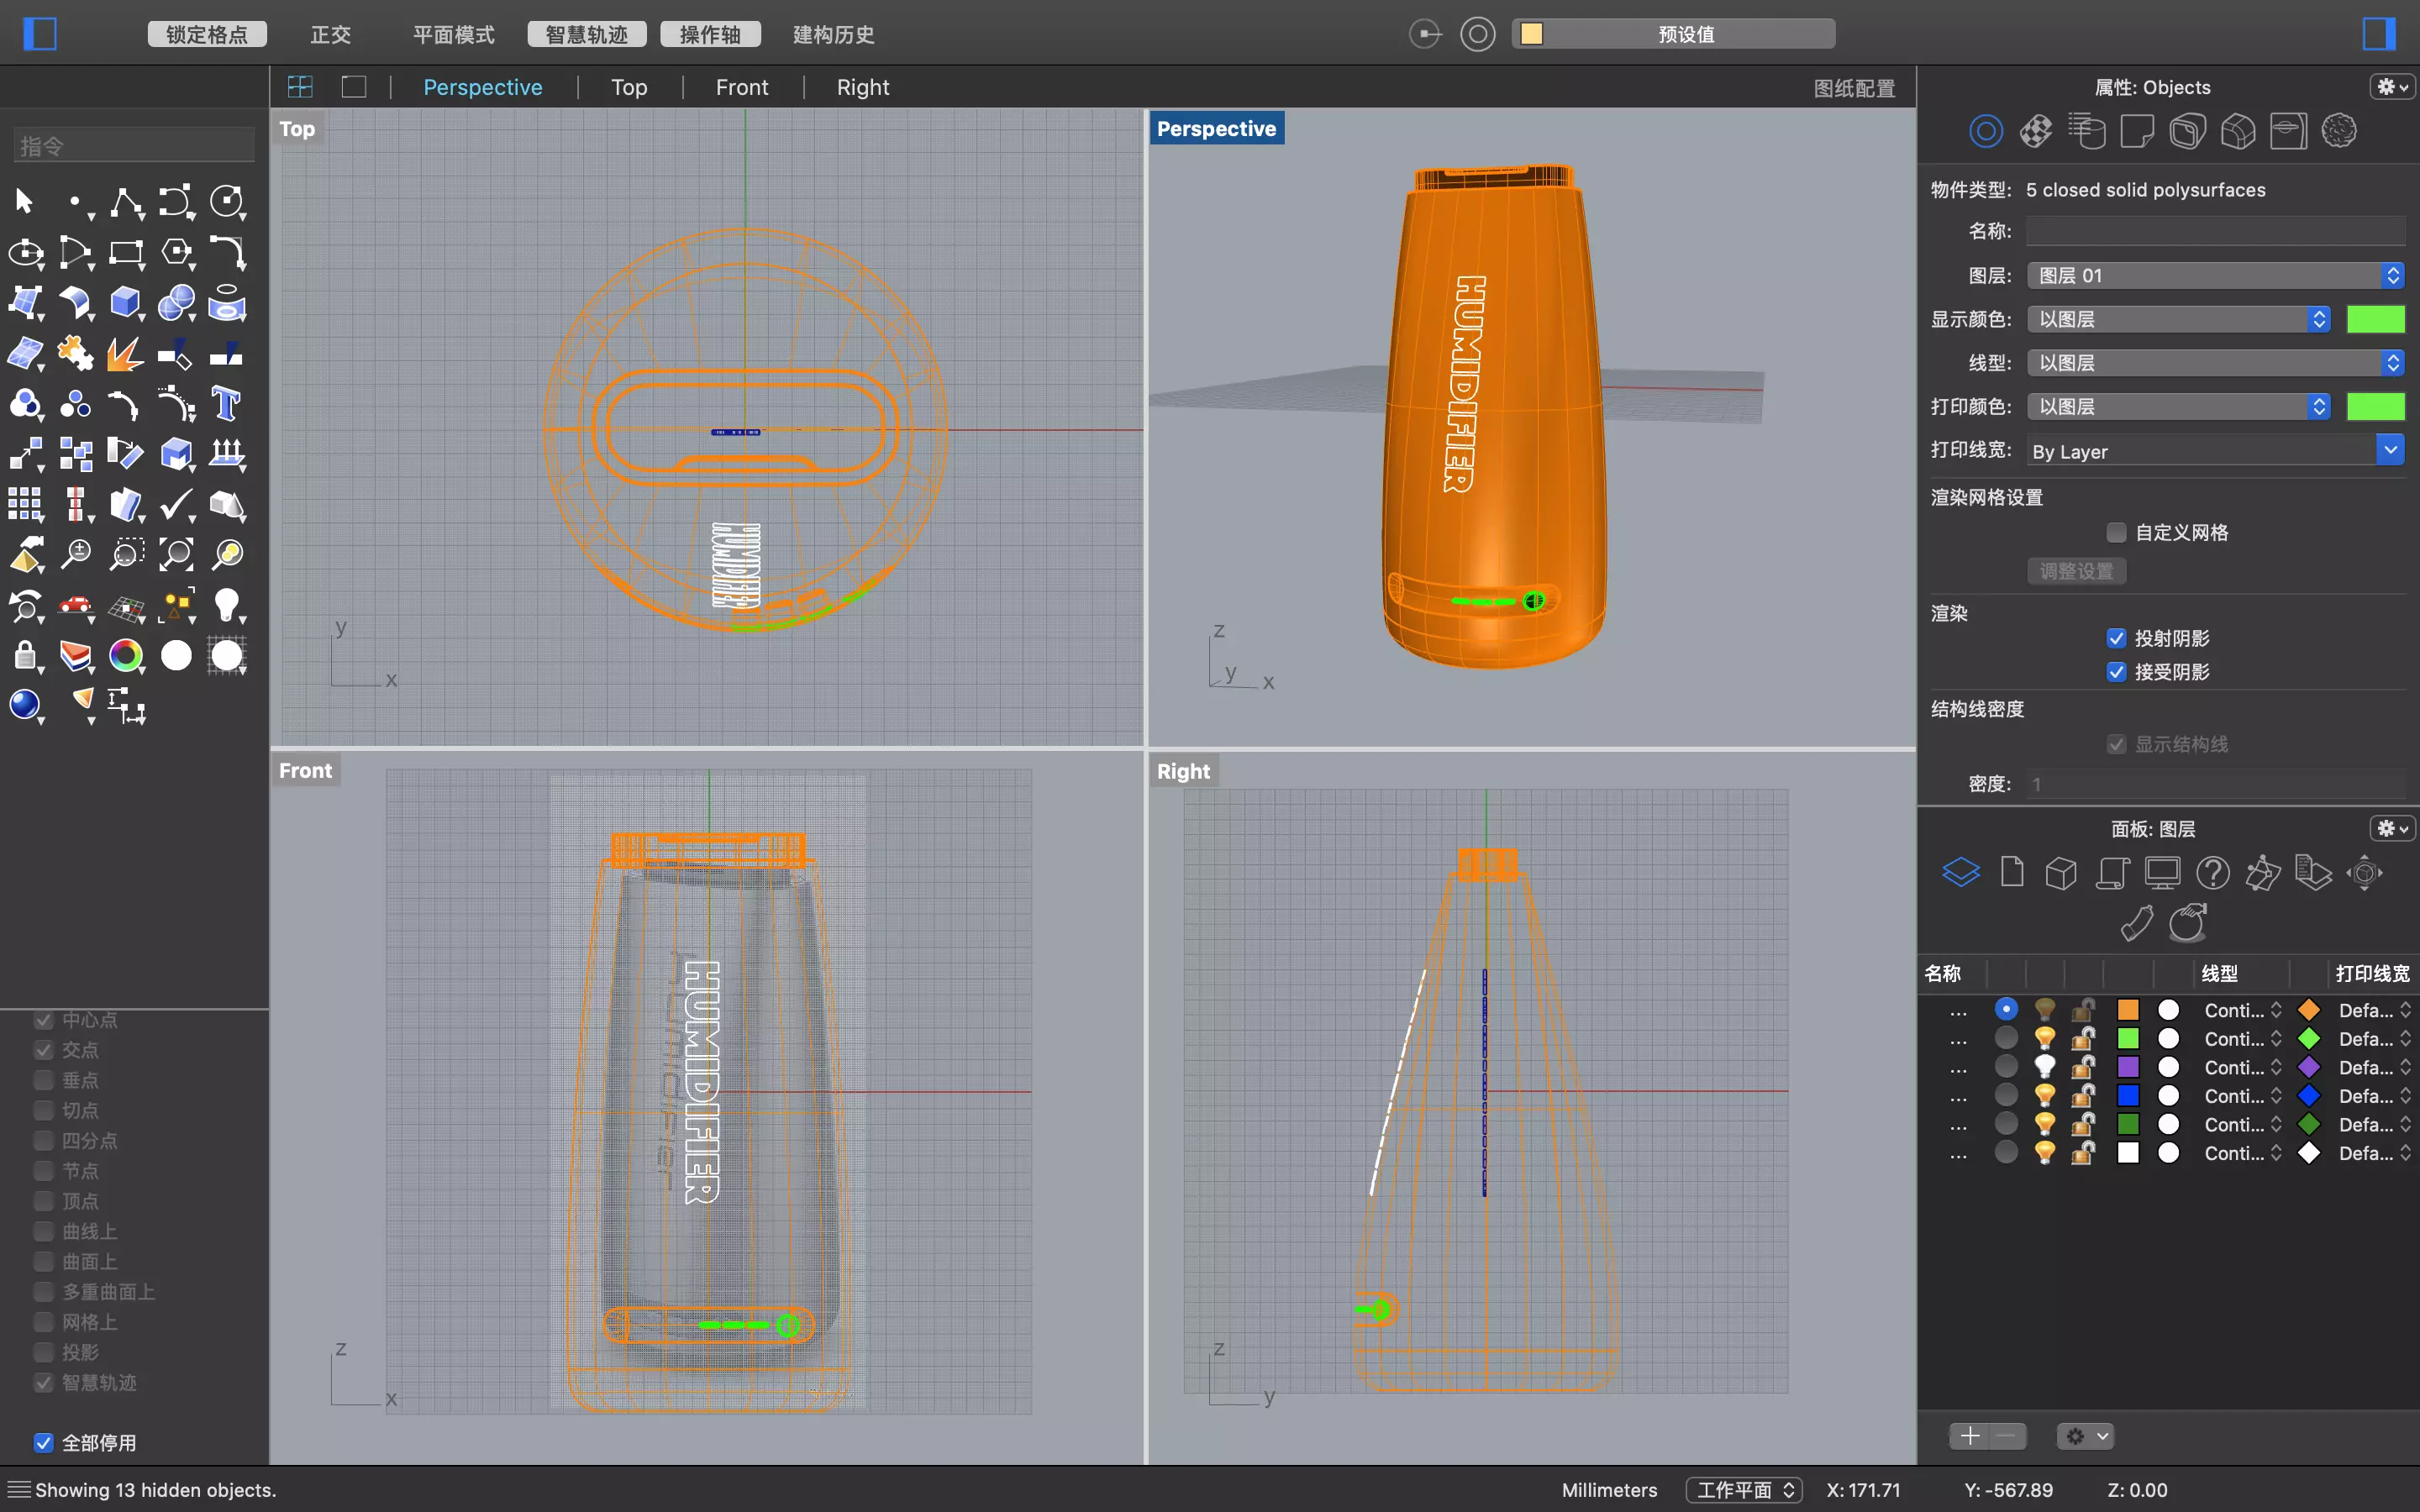Open the 图层 dropdown showing 图层 01
The image size is (2420, 1512).
[x=2216, y=275]
